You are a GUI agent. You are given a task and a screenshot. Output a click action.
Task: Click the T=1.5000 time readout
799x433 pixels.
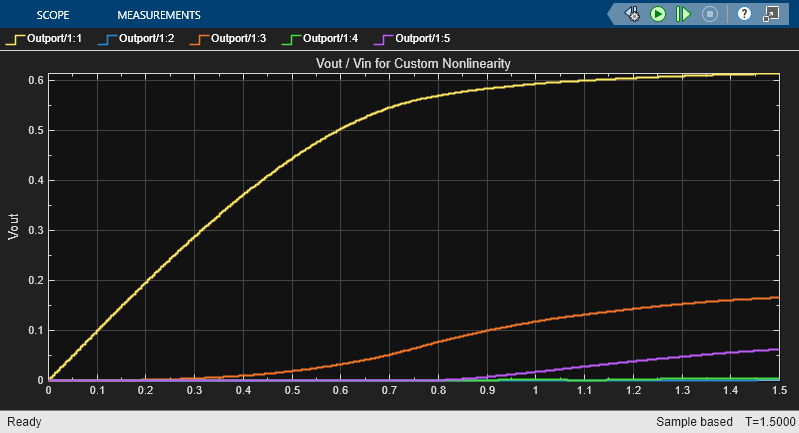770,422
